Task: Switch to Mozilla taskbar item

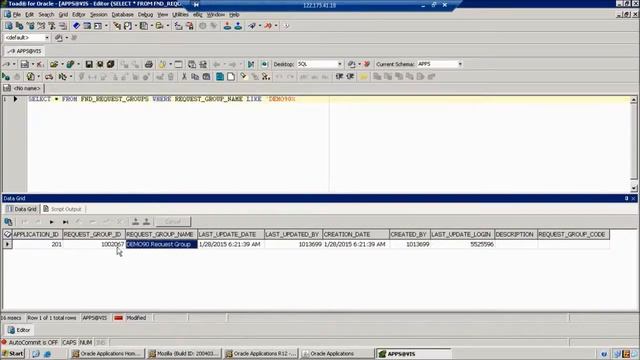Action: (x=184, y=353)
